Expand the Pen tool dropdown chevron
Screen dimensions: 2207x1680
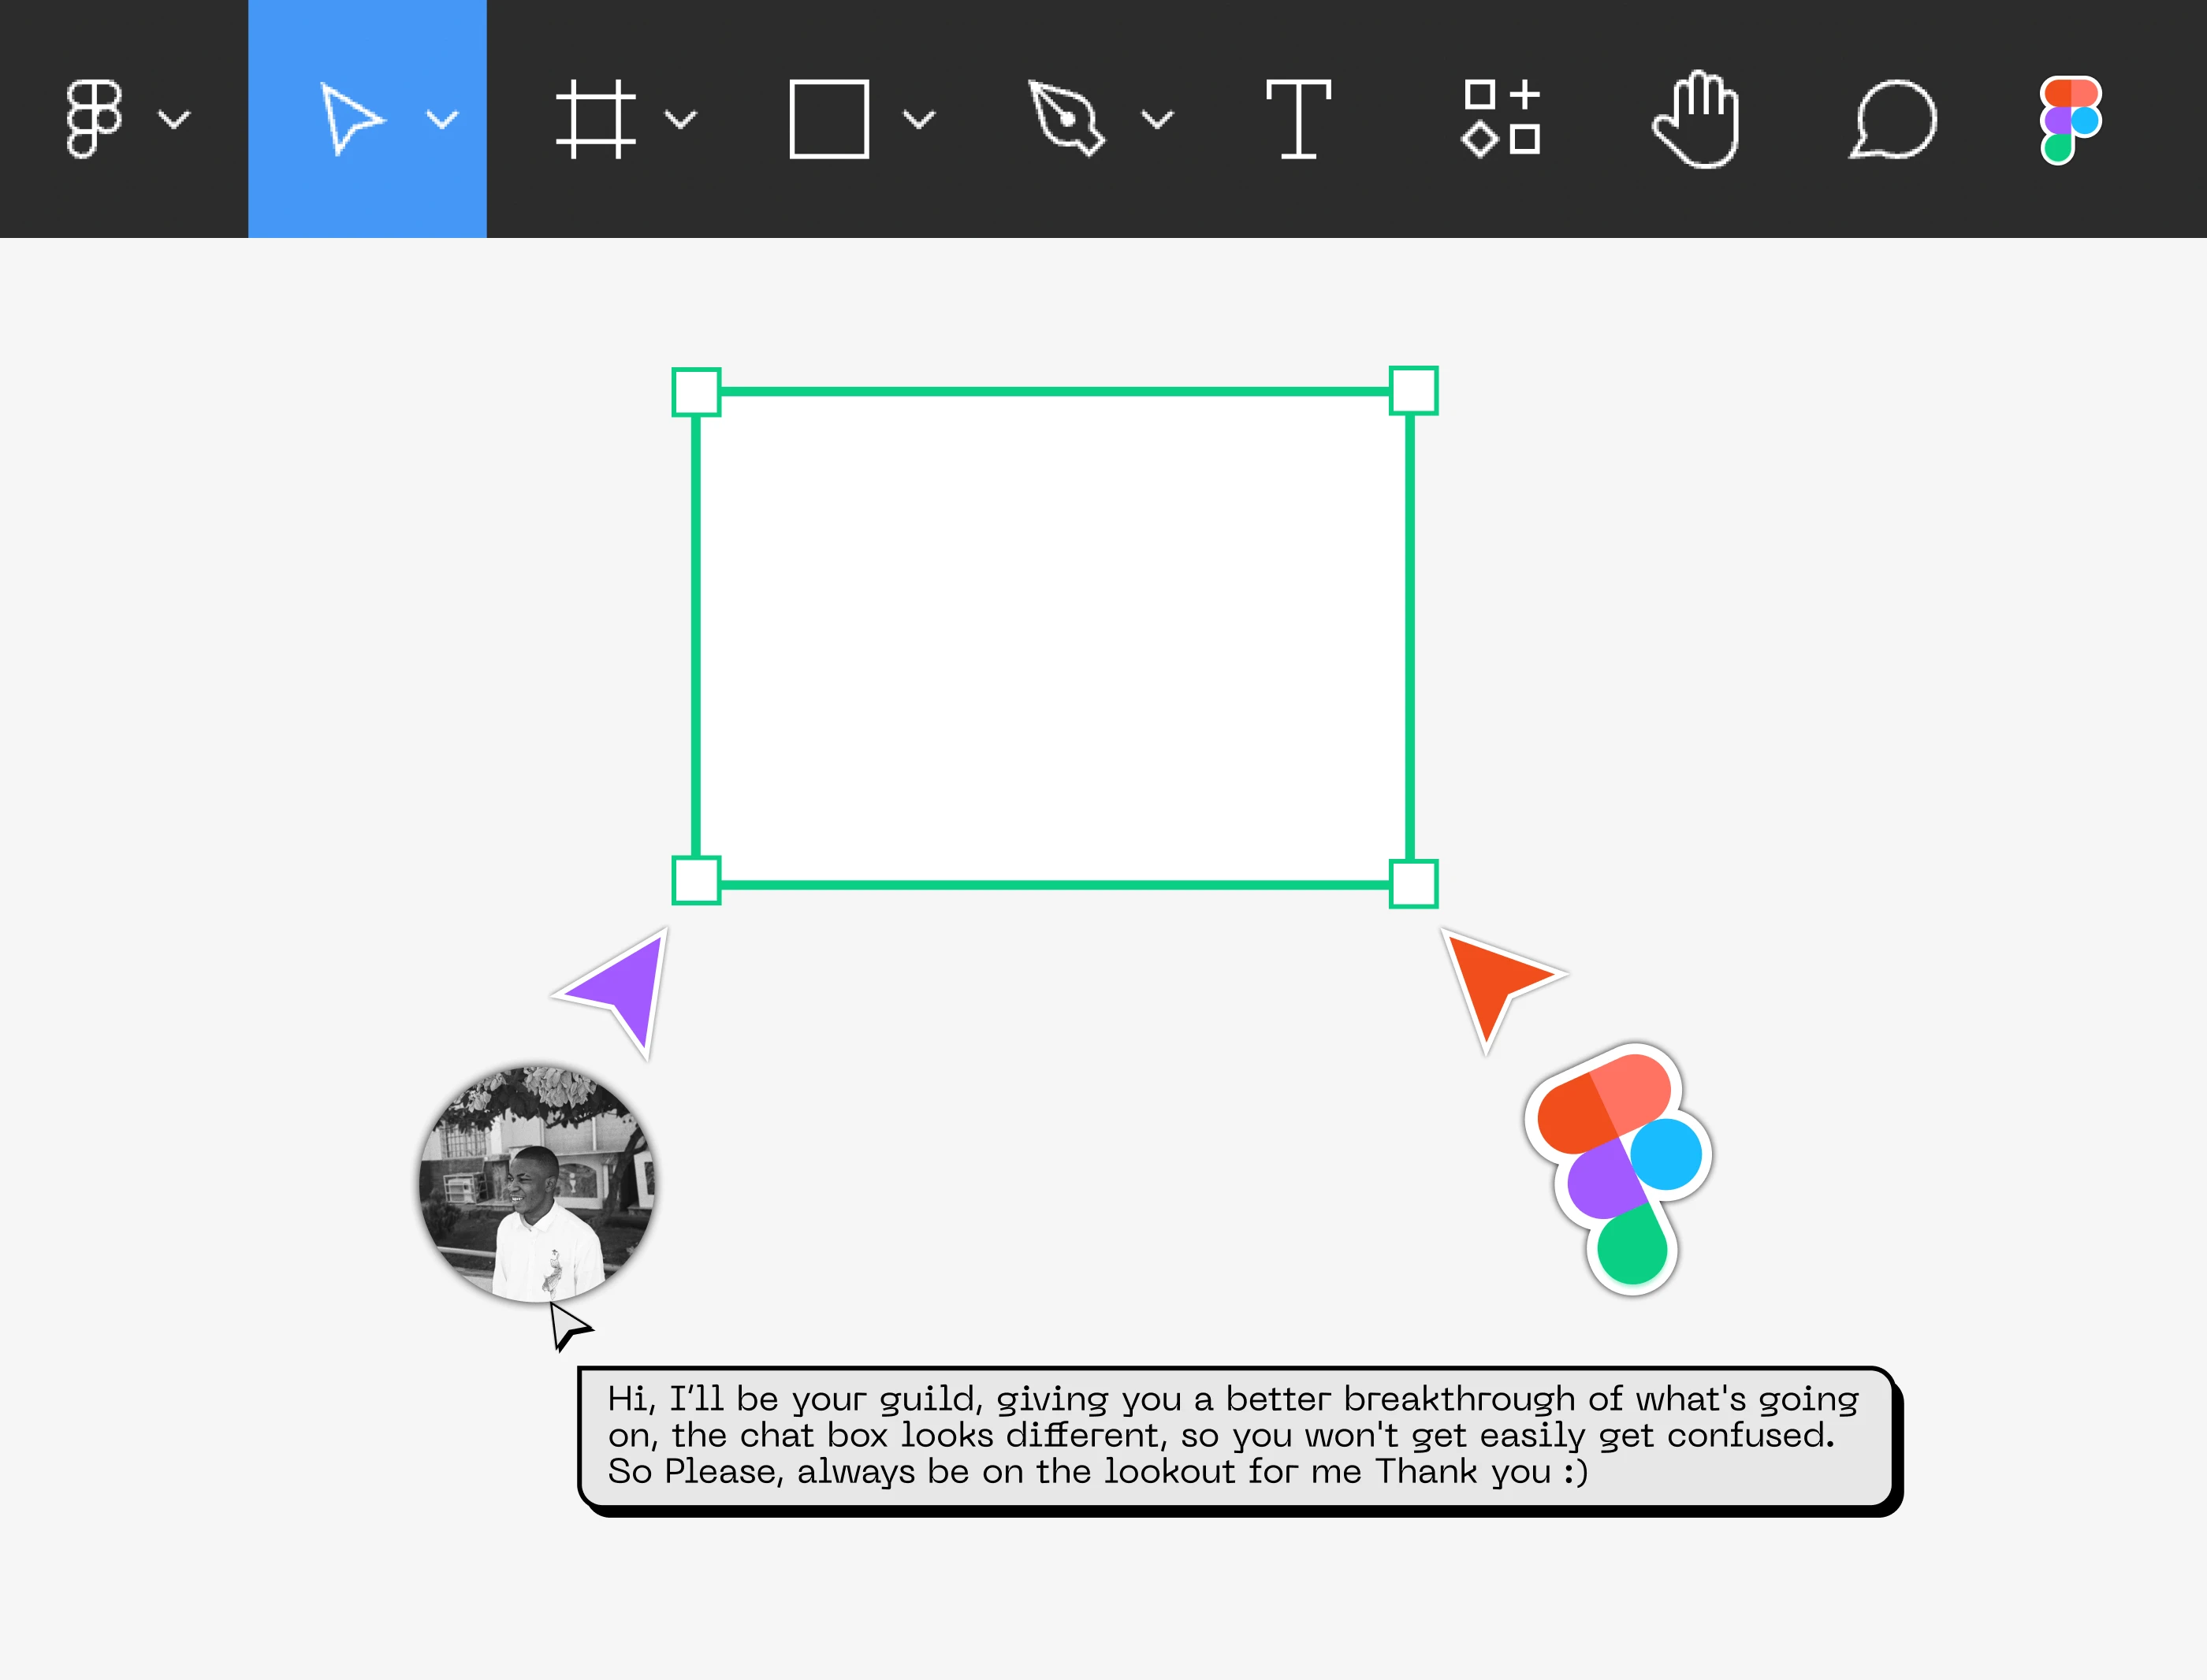point(1157,120)
